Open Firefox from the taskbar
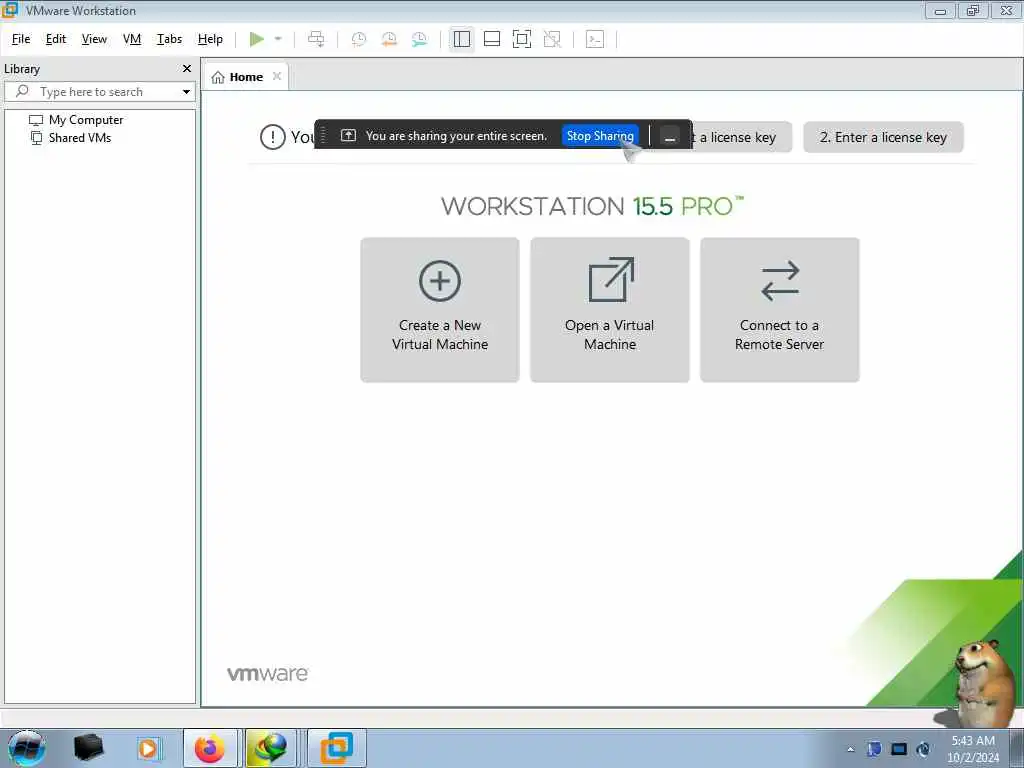The width and height of the screenshot is (1024, 768). pyautogui.click(x=210, y=748)
